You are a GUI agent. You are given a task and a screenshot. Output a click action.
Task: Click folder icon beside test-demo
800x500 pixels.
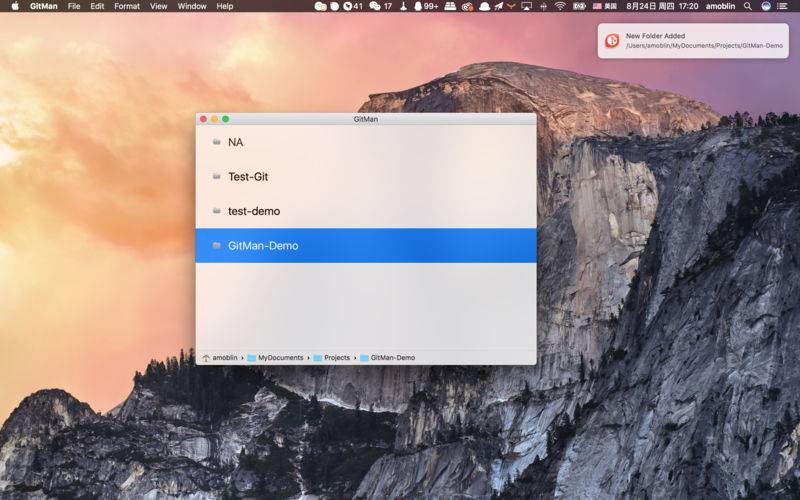click(x=216, y=211)
